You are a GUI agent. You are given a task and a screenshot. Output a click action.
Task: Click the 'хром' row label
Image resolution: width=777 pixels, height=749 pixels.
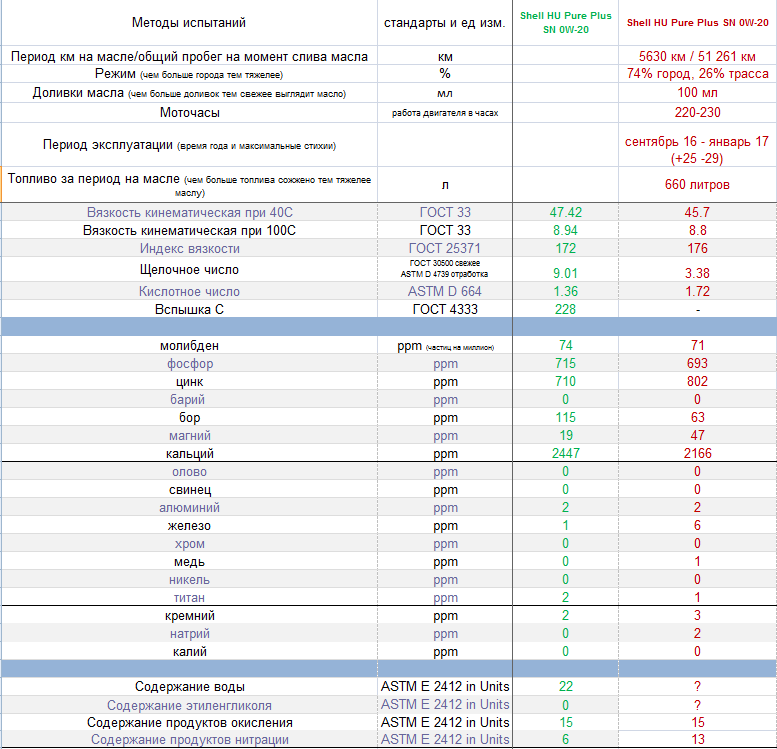pyautogui.click(x=189, y=544)
